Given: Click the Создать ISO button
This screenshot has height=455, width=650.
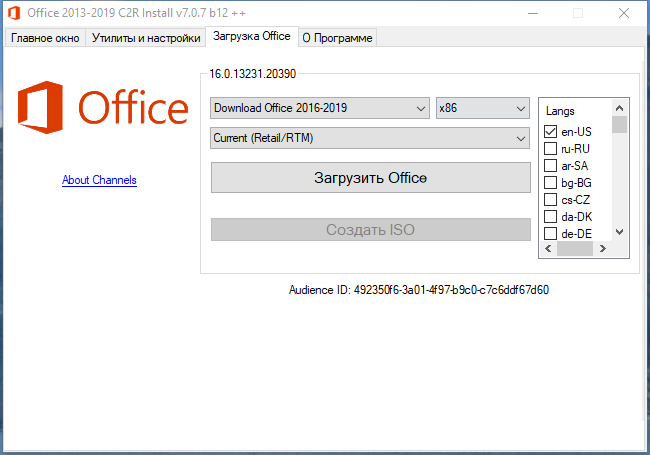Looking at the screenshot, I should pos(371,230).
